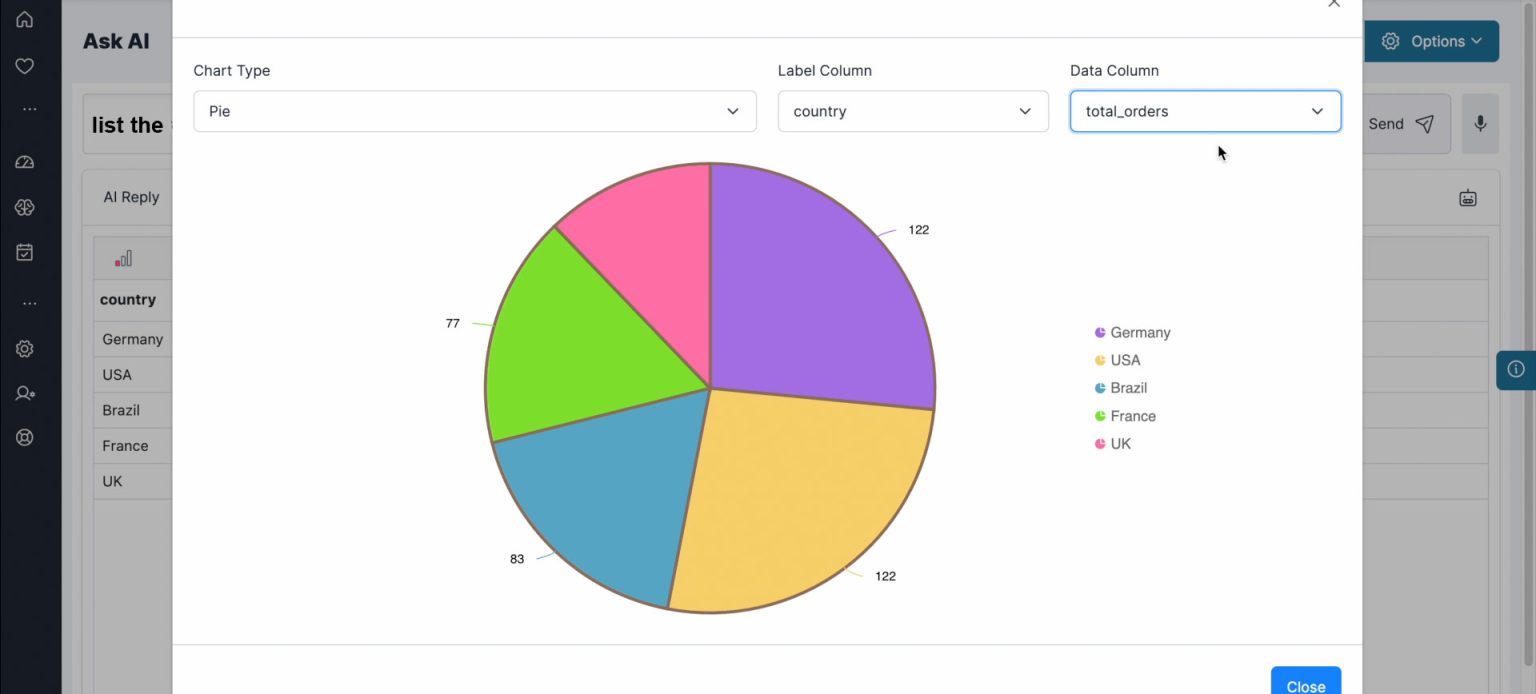The image size is (1536, 694).
Task: Select the UK row in the country table
Action: click(120, 481)
